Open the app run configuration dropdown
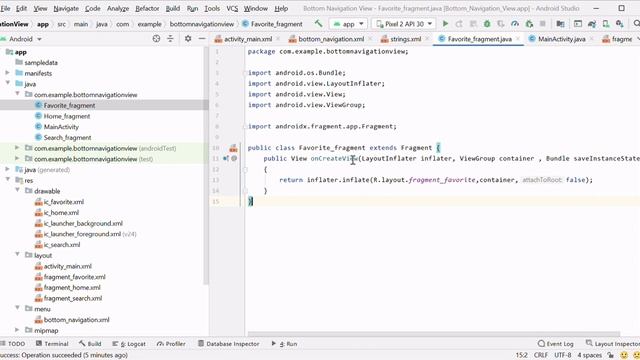640x360 pixels. (348, 24)
